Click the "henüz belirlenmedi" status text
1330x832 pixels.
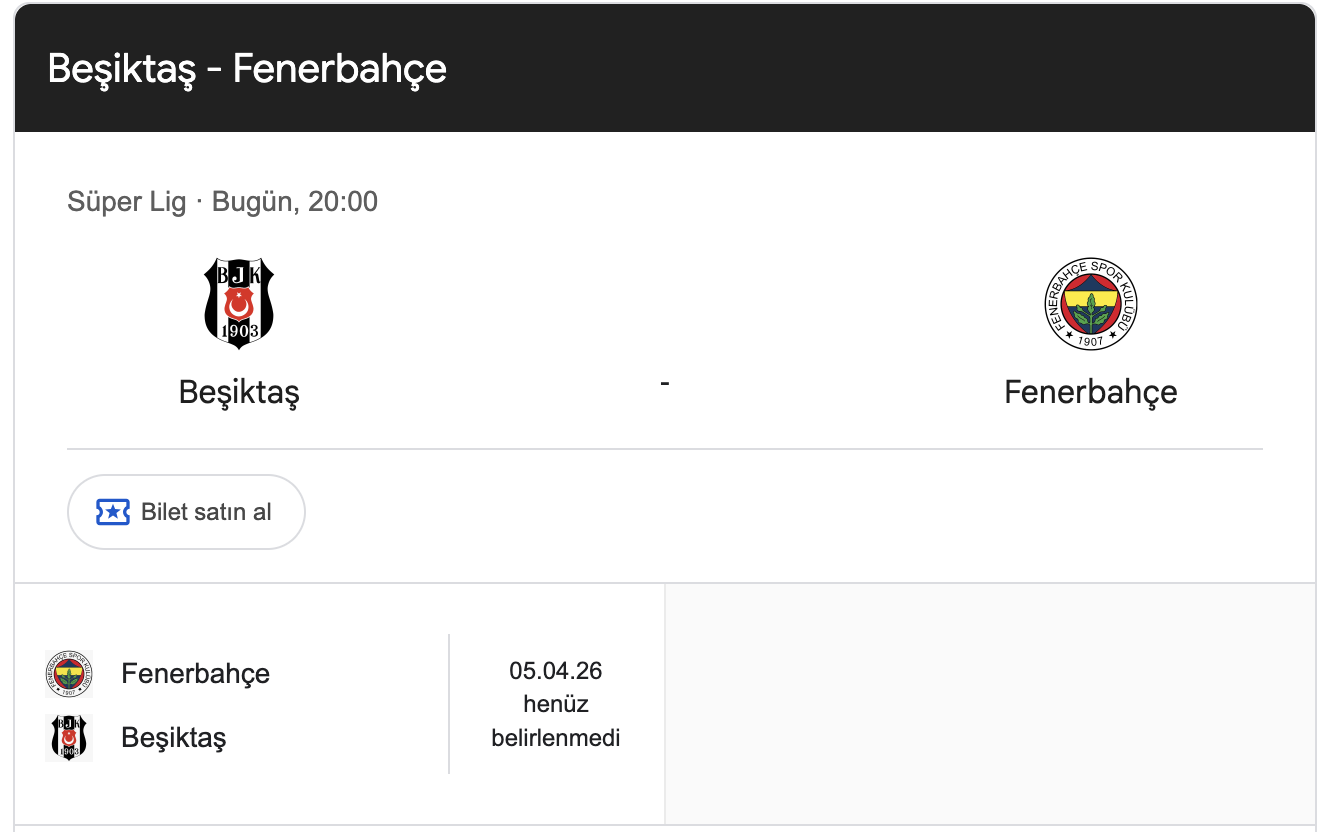point(555,722)
